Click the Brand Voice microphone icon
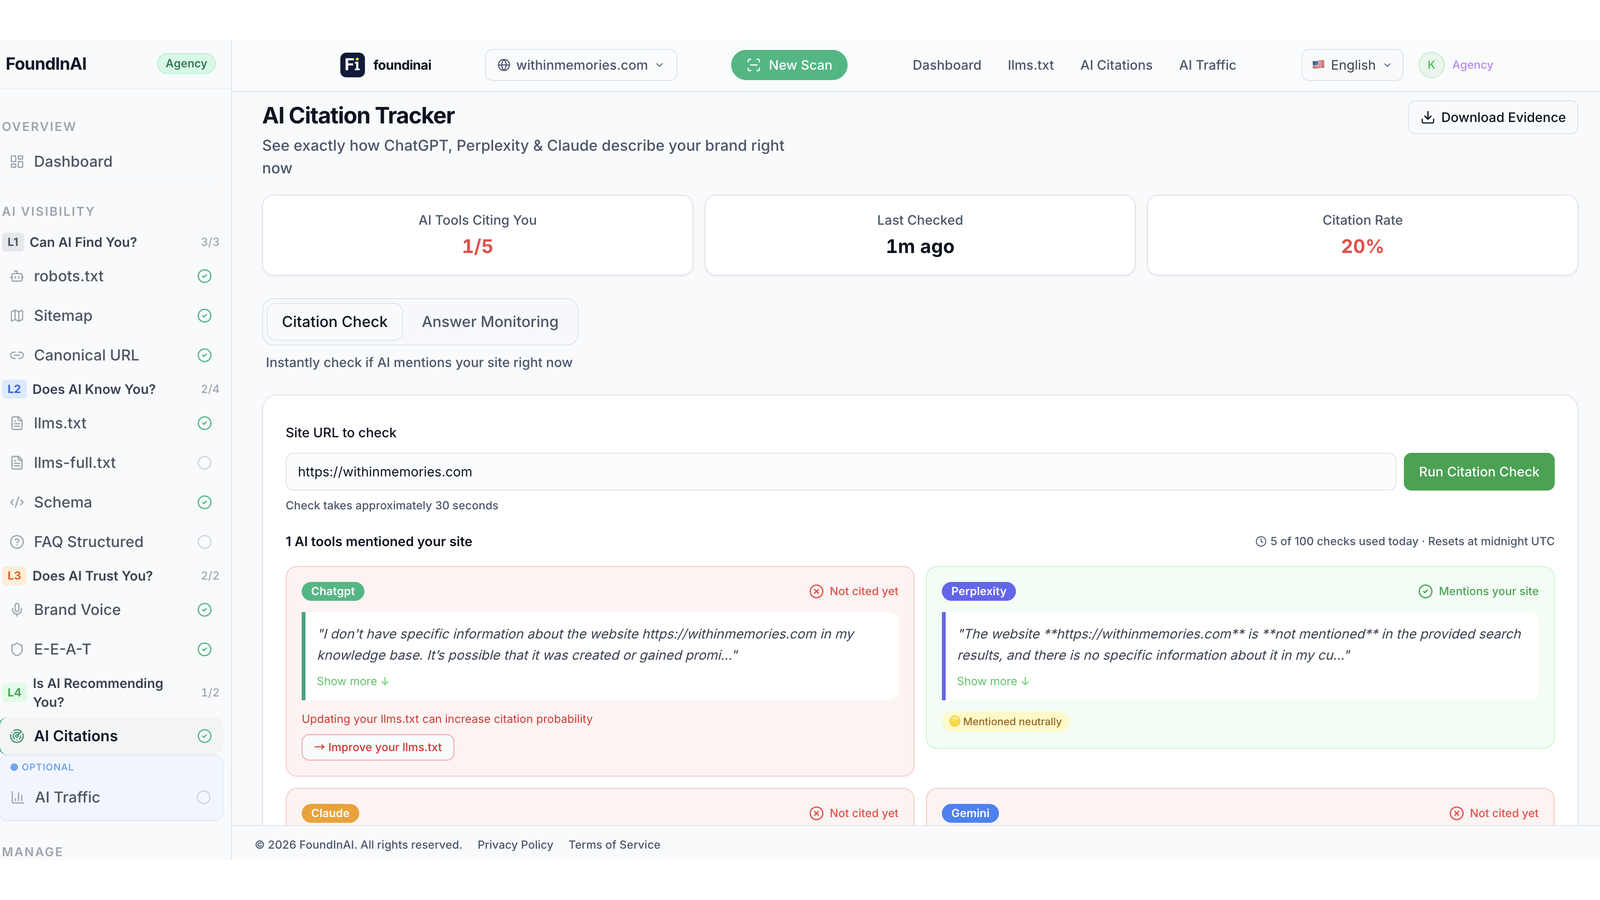The width and height of the screenshot is (1600, 900). tap(17, 610)
